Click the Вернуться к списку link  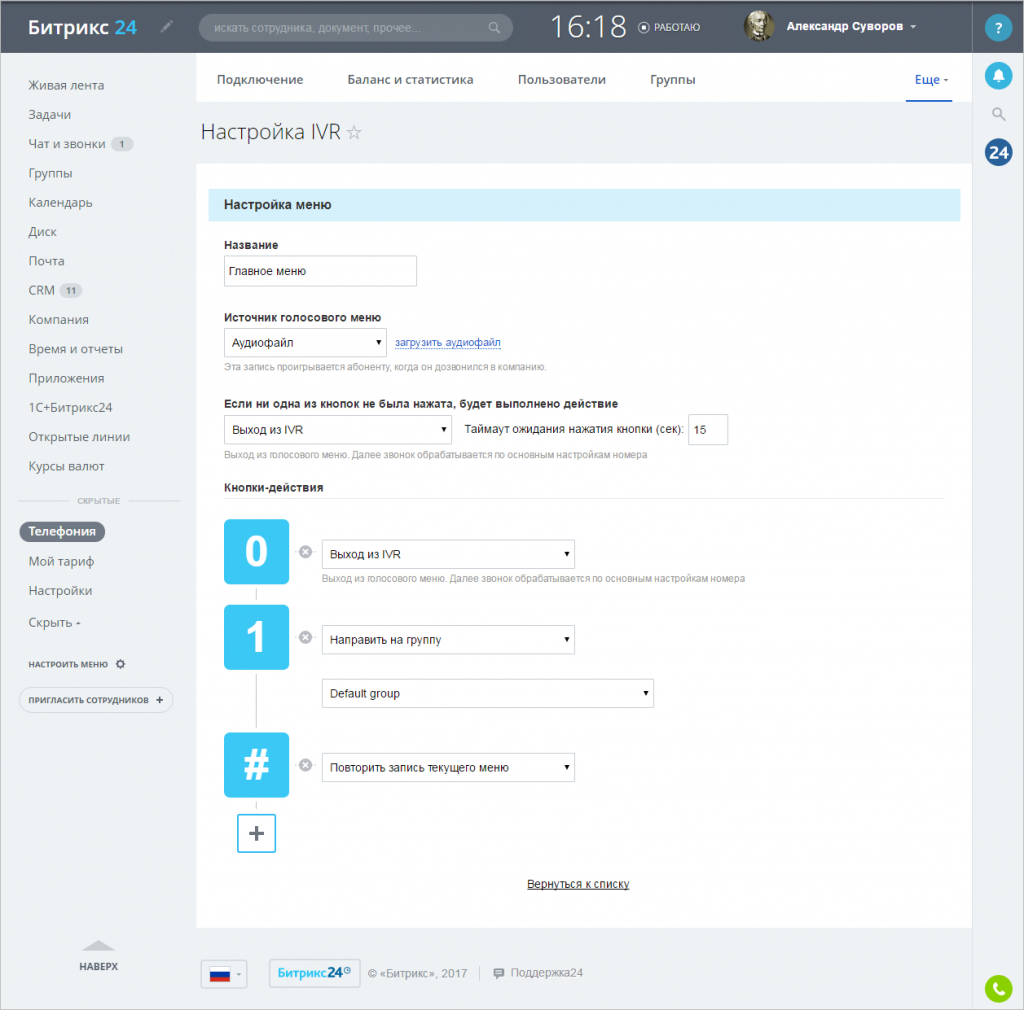[x=578, y=884]
